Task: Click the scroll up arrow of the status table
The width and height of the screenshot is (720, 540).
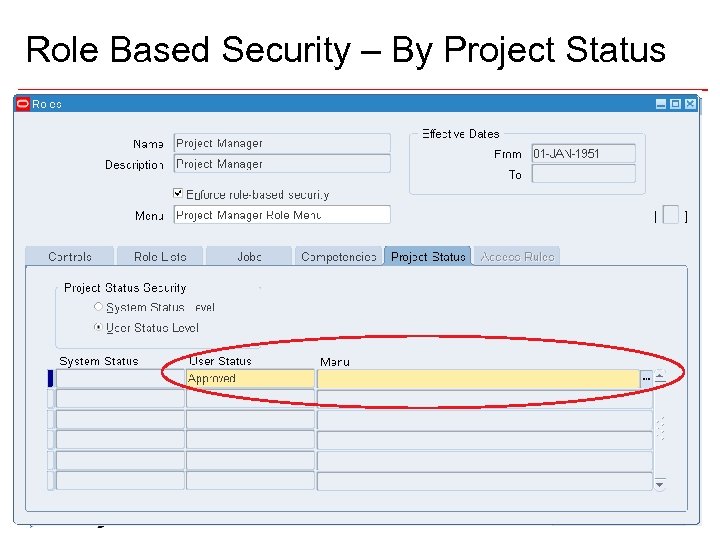Action: (x=660, y=377)
